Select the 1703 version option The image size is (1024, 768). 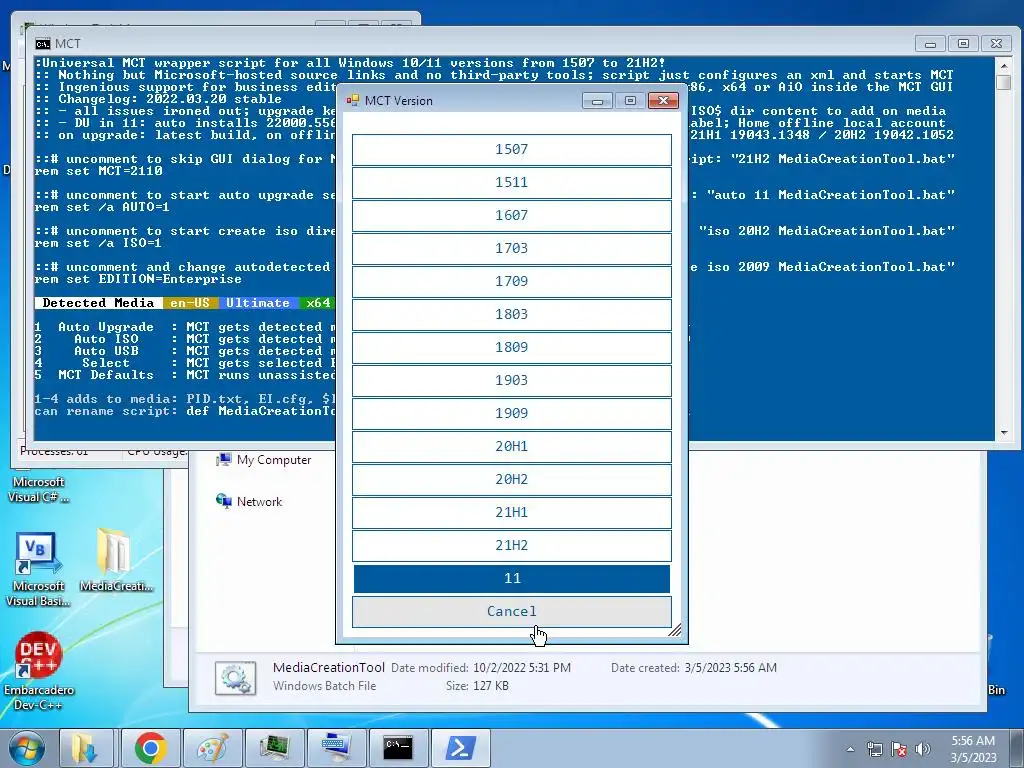[511, 249]
